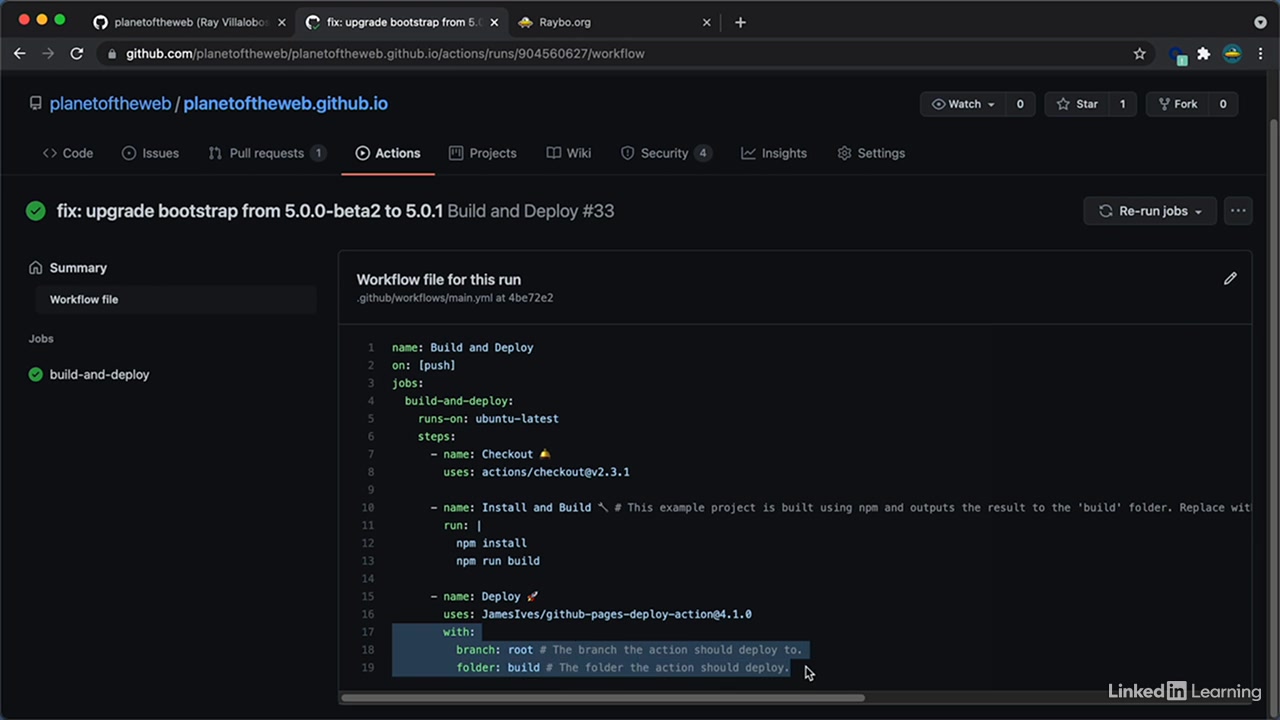The height and width of the screenshot is (720, 1280).
Task: Click 'runs-on: ubuntu-latest' in the code
Action: [489, 419]
